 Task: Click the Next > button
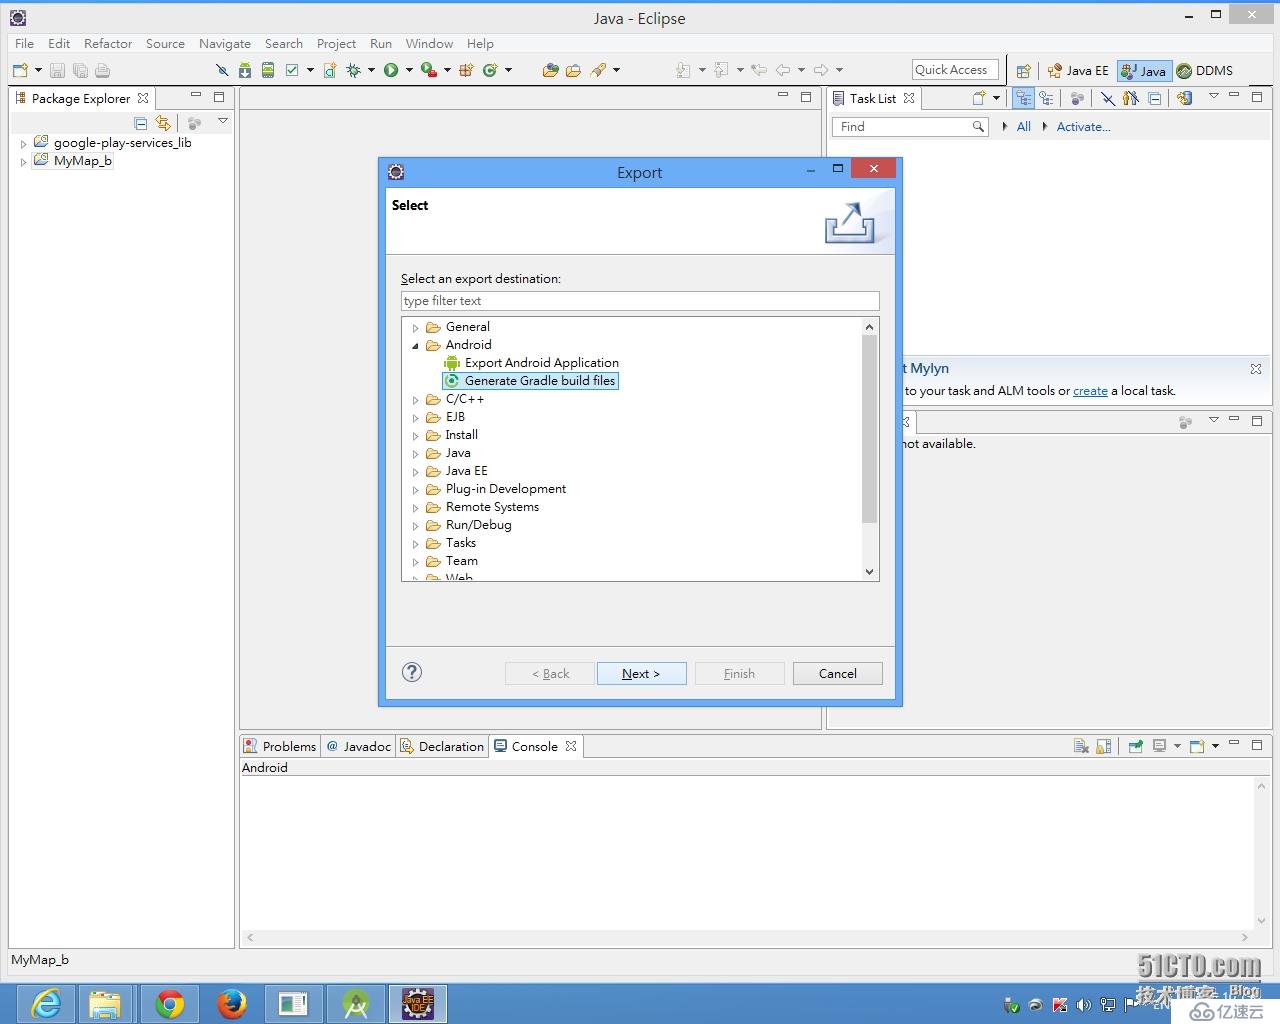point(641,673)
